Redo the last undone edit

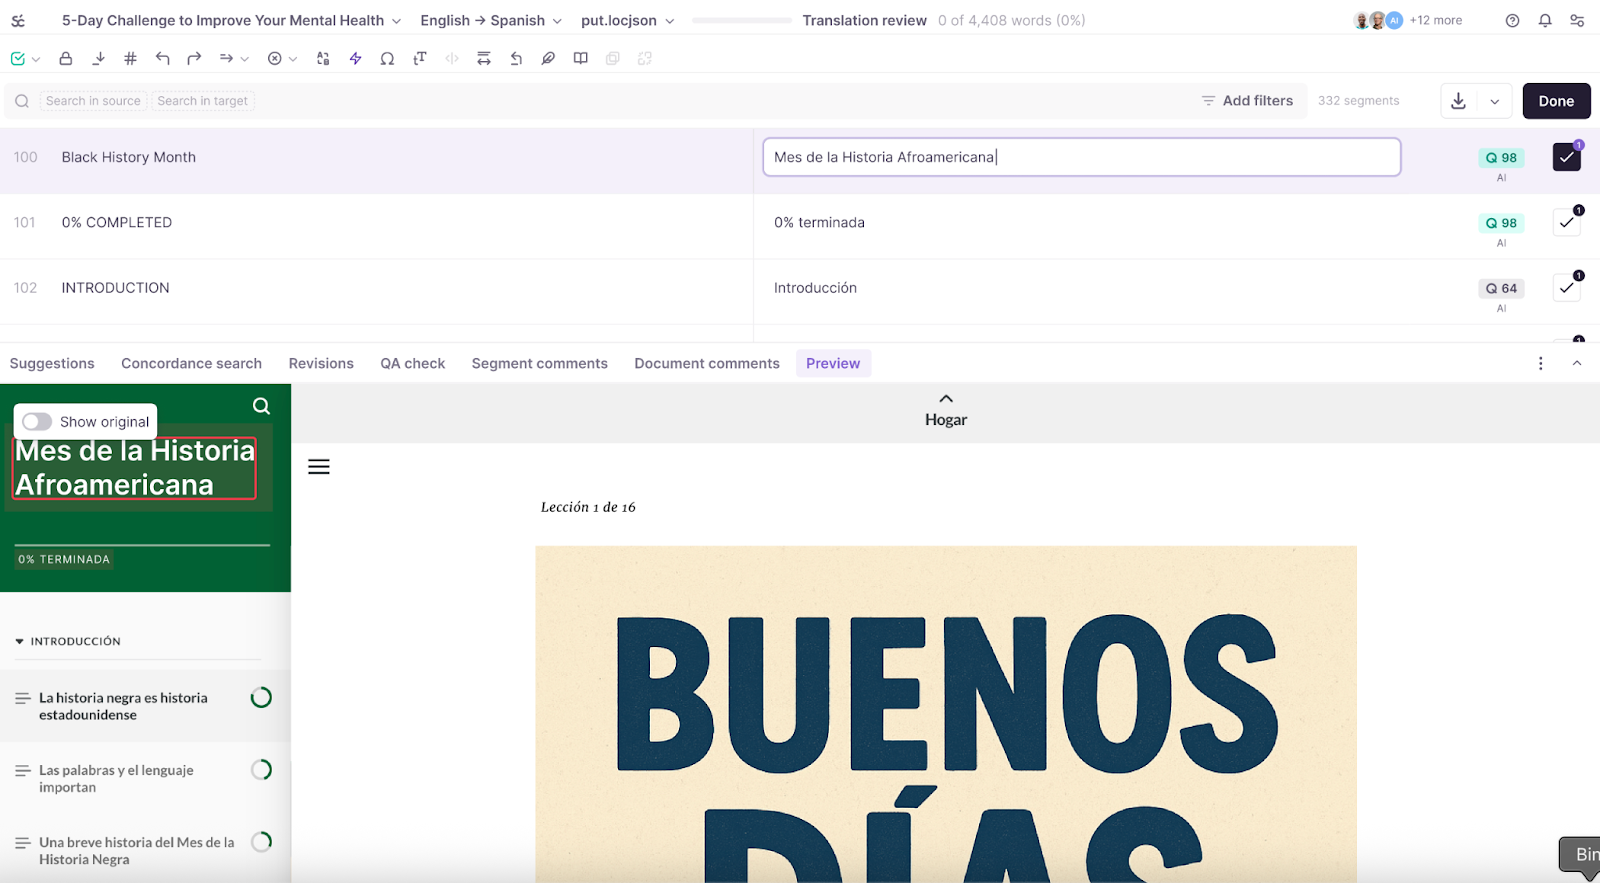(194, 59)
